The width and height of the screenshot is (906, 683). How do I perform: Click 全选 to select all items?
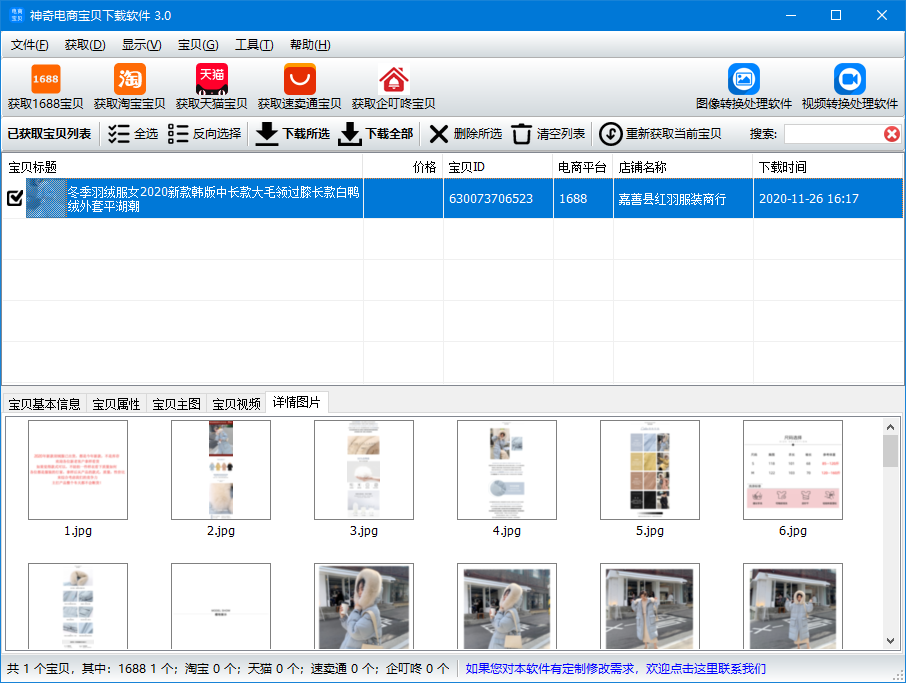point(133,134)
